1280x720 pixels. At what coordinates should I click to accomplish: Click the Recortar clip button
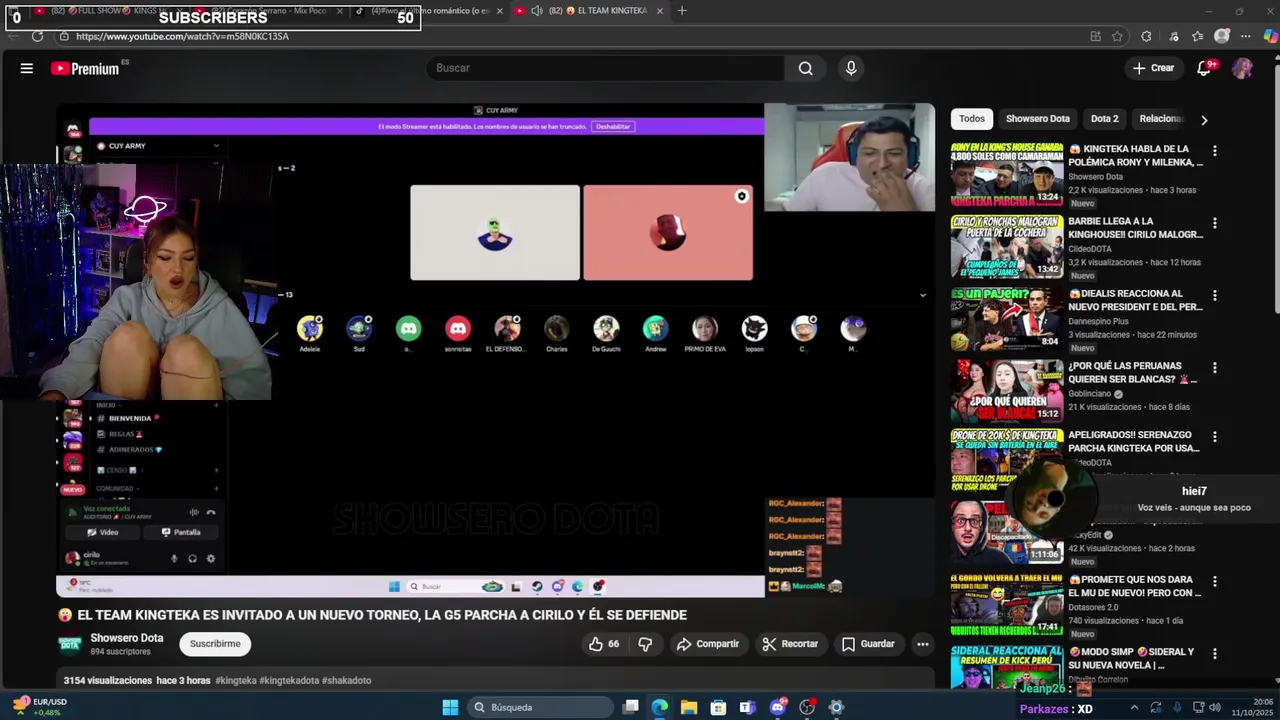point(789,644)
